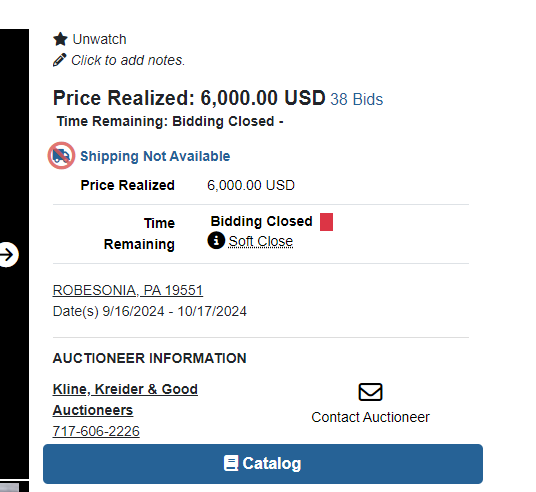Open the Kline, Kreider & Good Auctioneers link
Viewport: 536px width, 492px height.
(x=125, y=400)
